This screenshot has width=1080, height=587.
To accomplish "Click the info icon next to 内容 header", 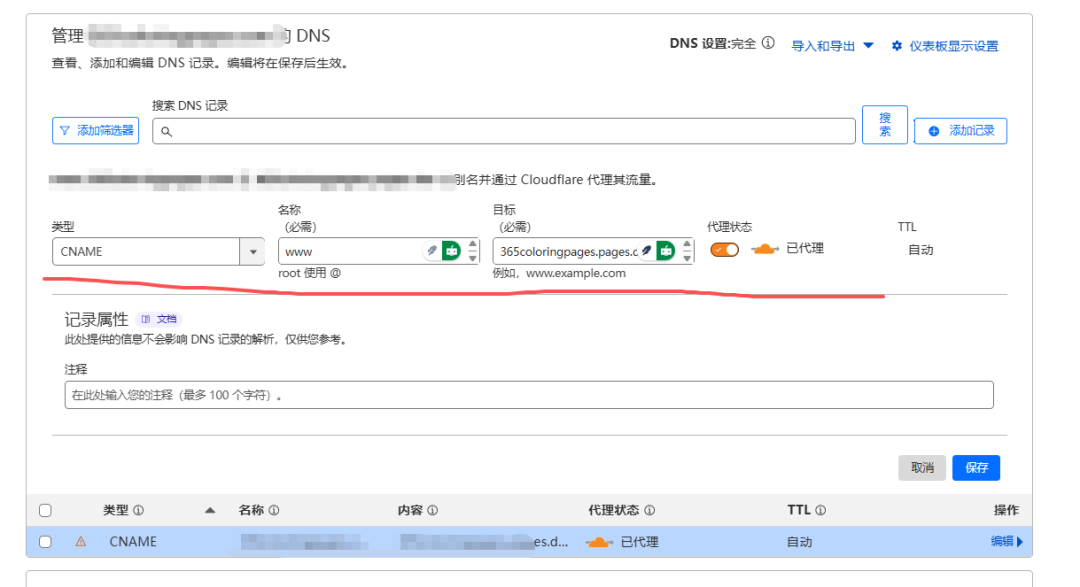I will tap(432, 510).
